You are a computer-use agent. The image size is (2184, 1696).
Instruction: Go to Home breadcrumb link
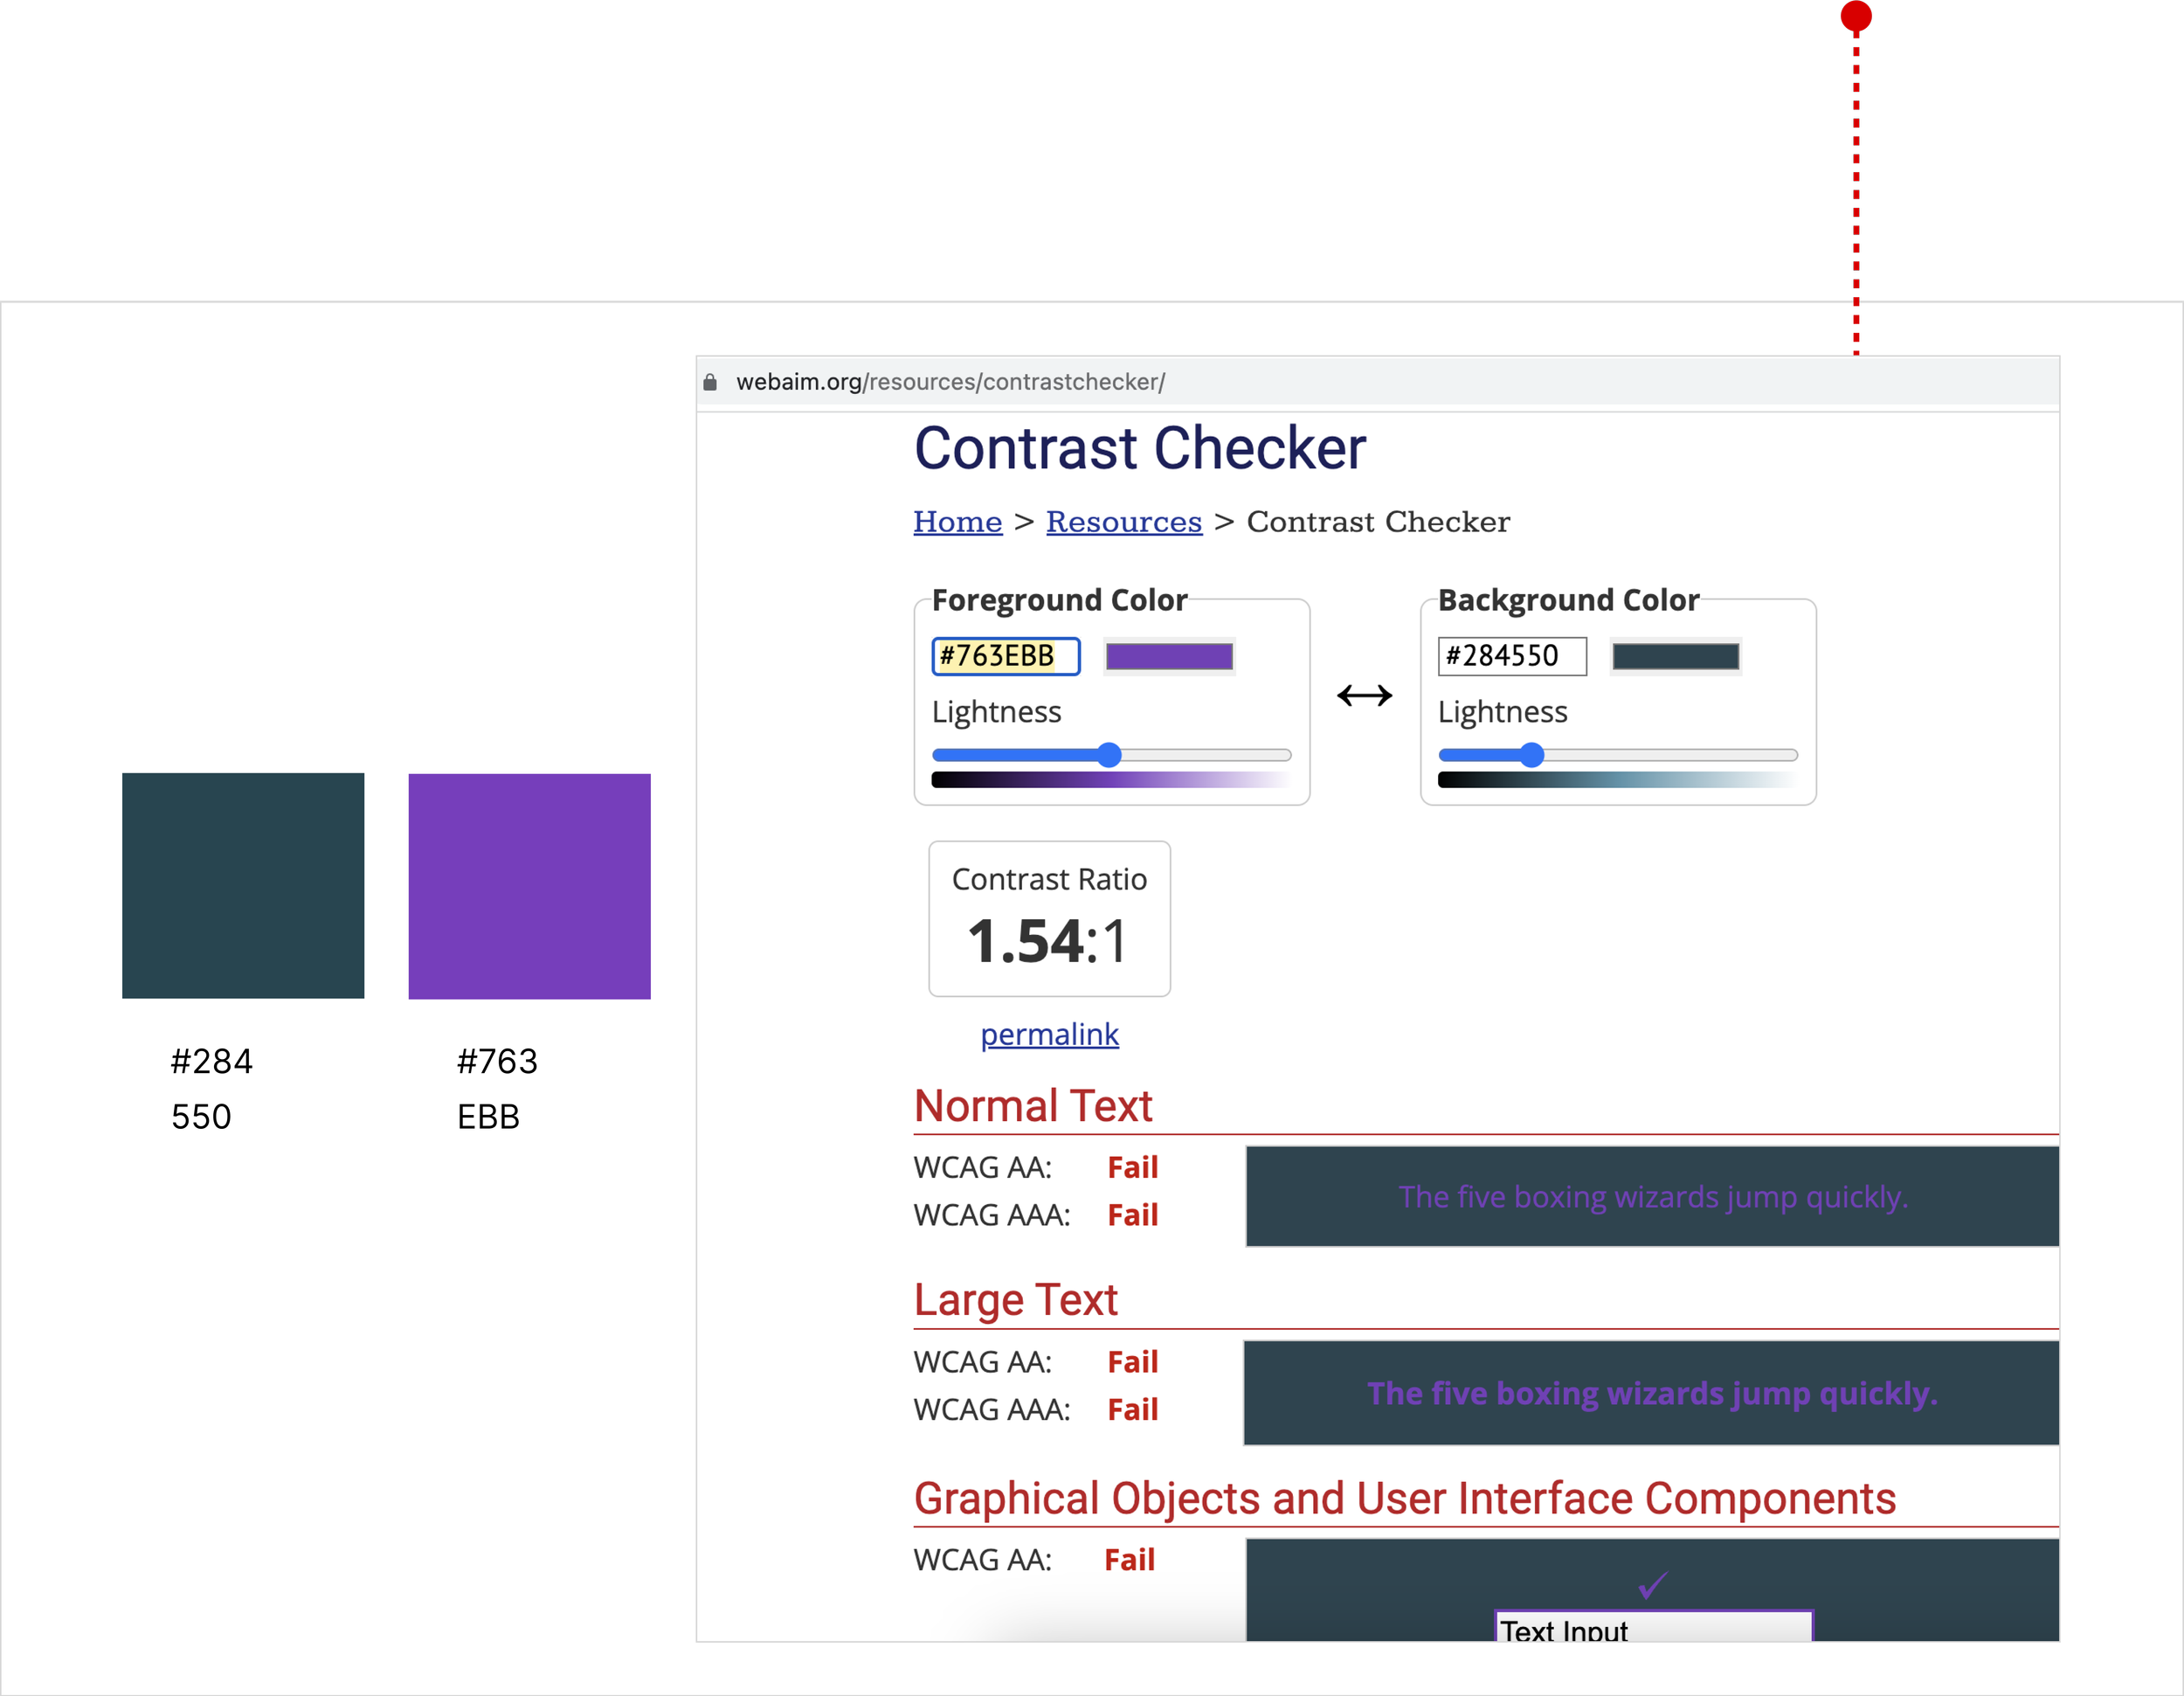click(x=957, y=522)
